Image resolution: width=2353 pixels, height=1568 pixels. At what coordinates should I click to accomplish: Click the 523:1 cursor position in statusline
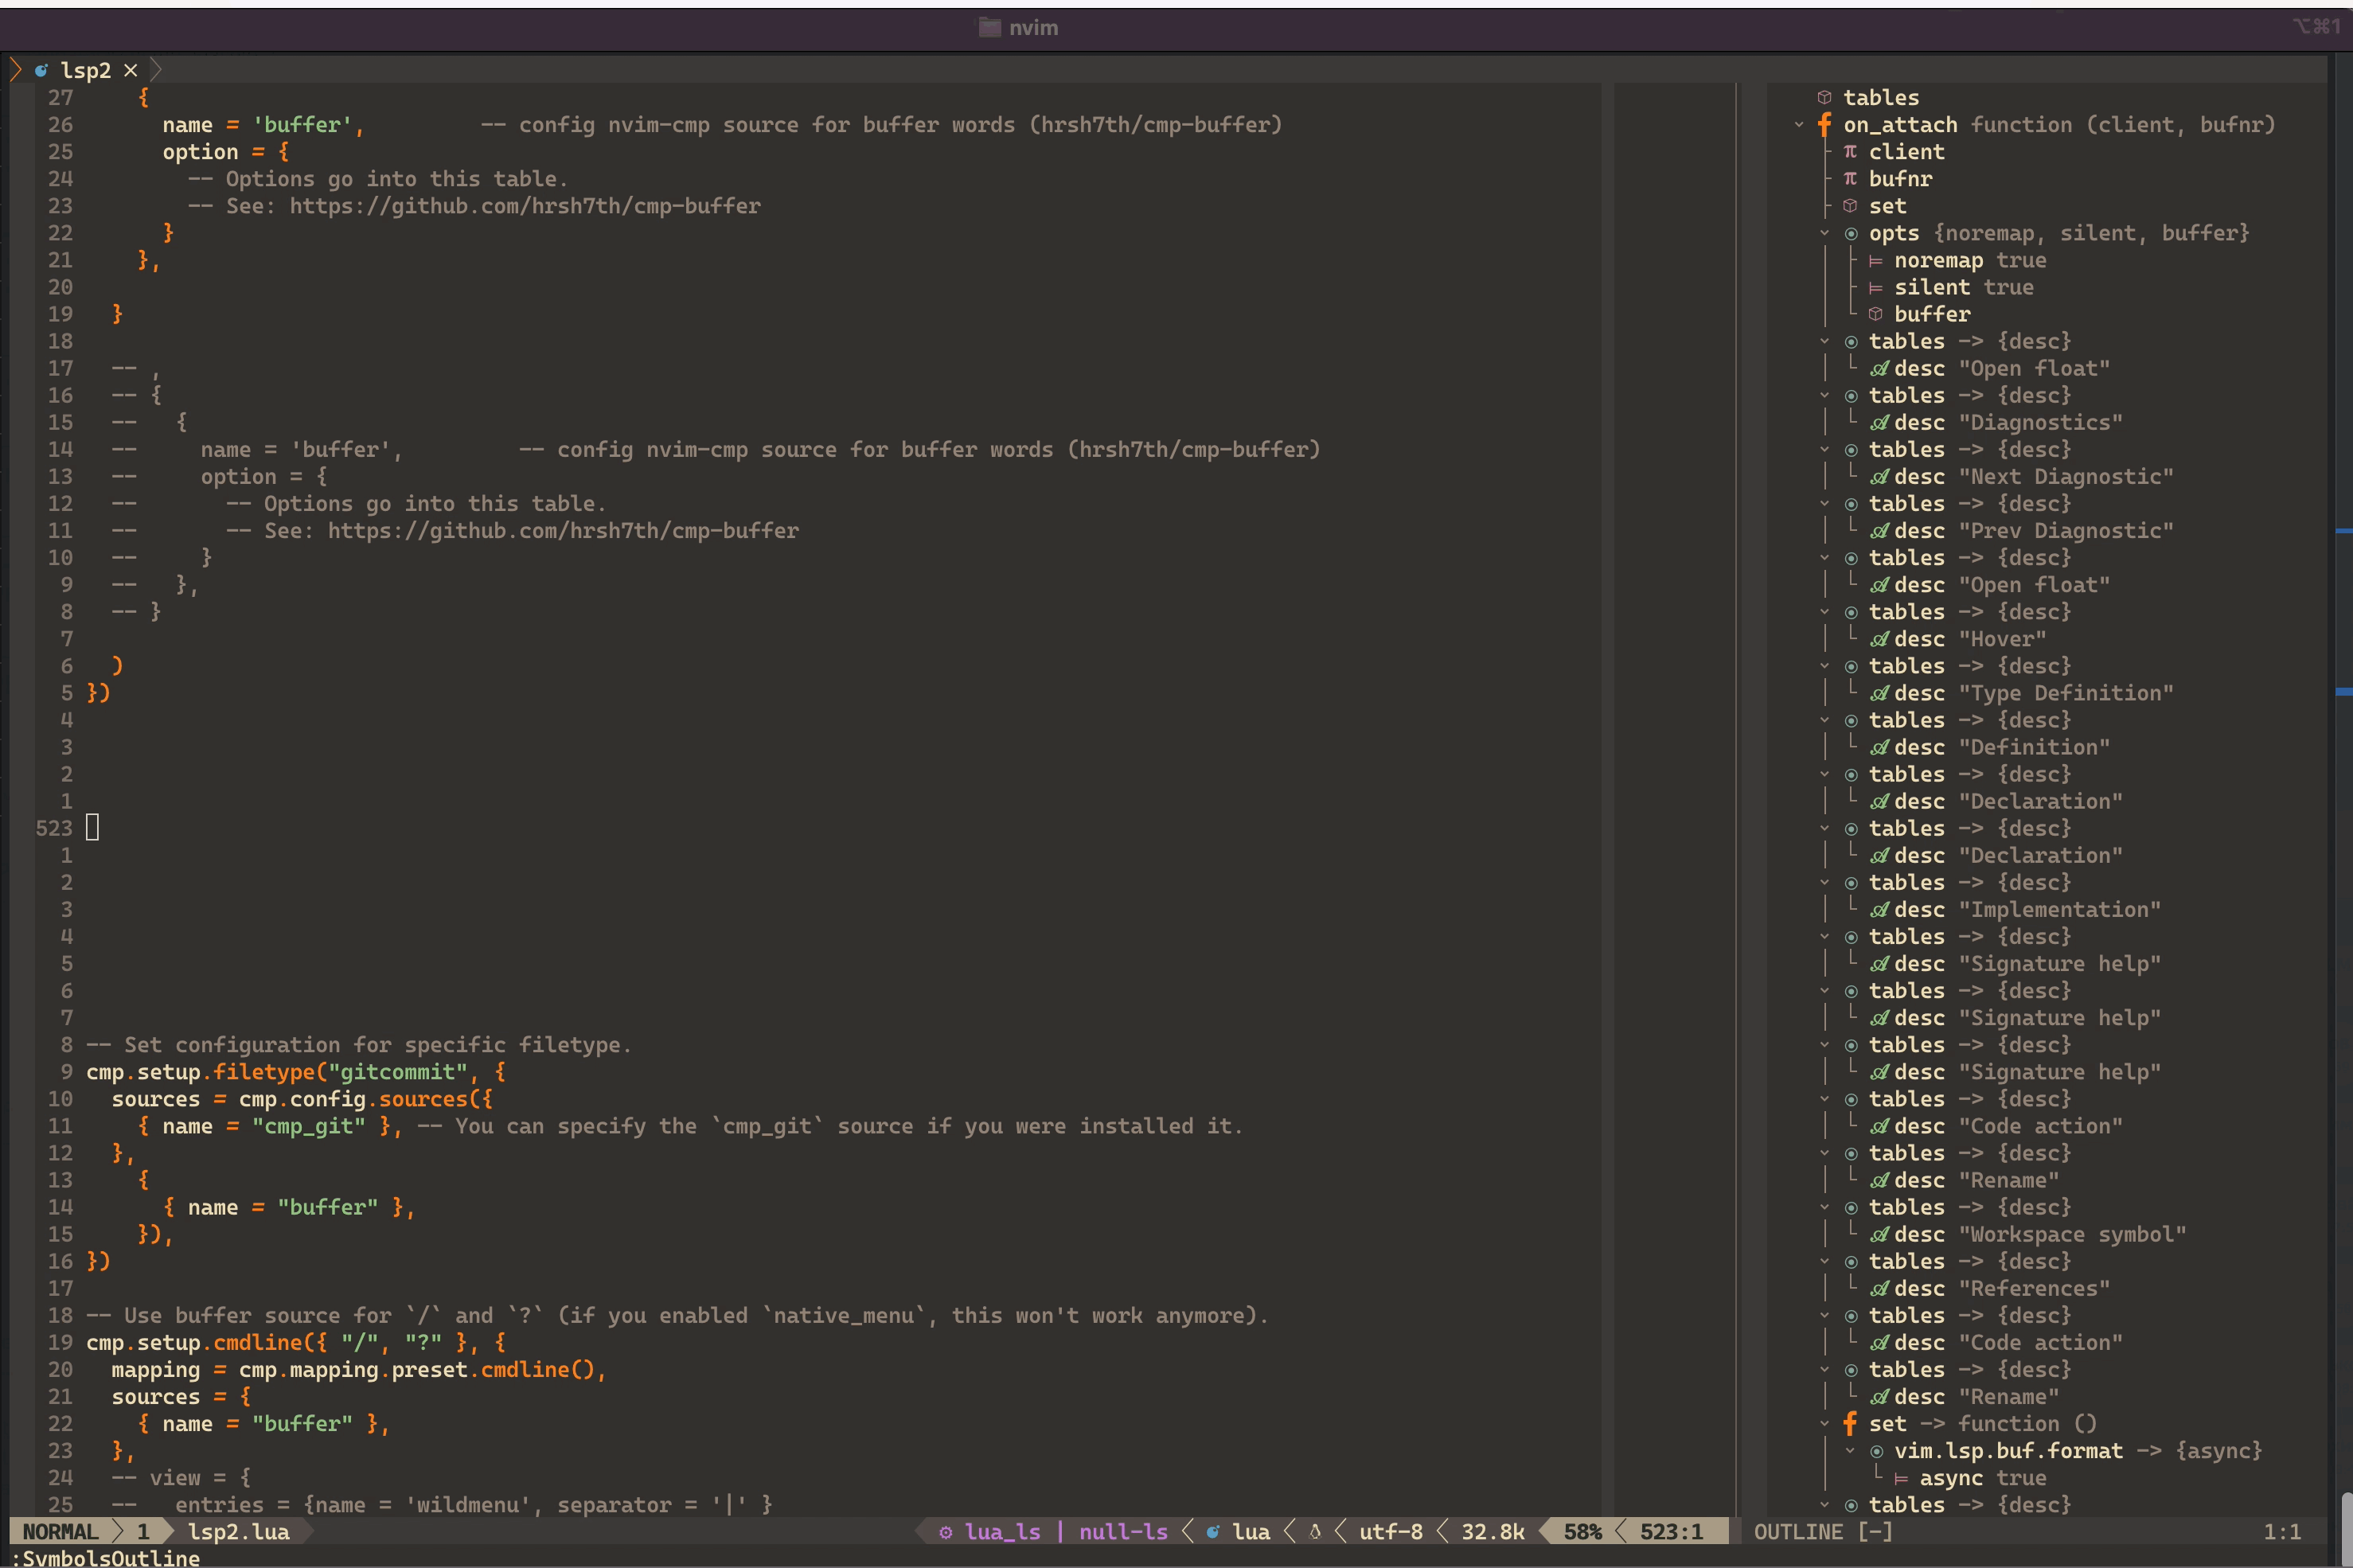click(x=1671, y=1532)
